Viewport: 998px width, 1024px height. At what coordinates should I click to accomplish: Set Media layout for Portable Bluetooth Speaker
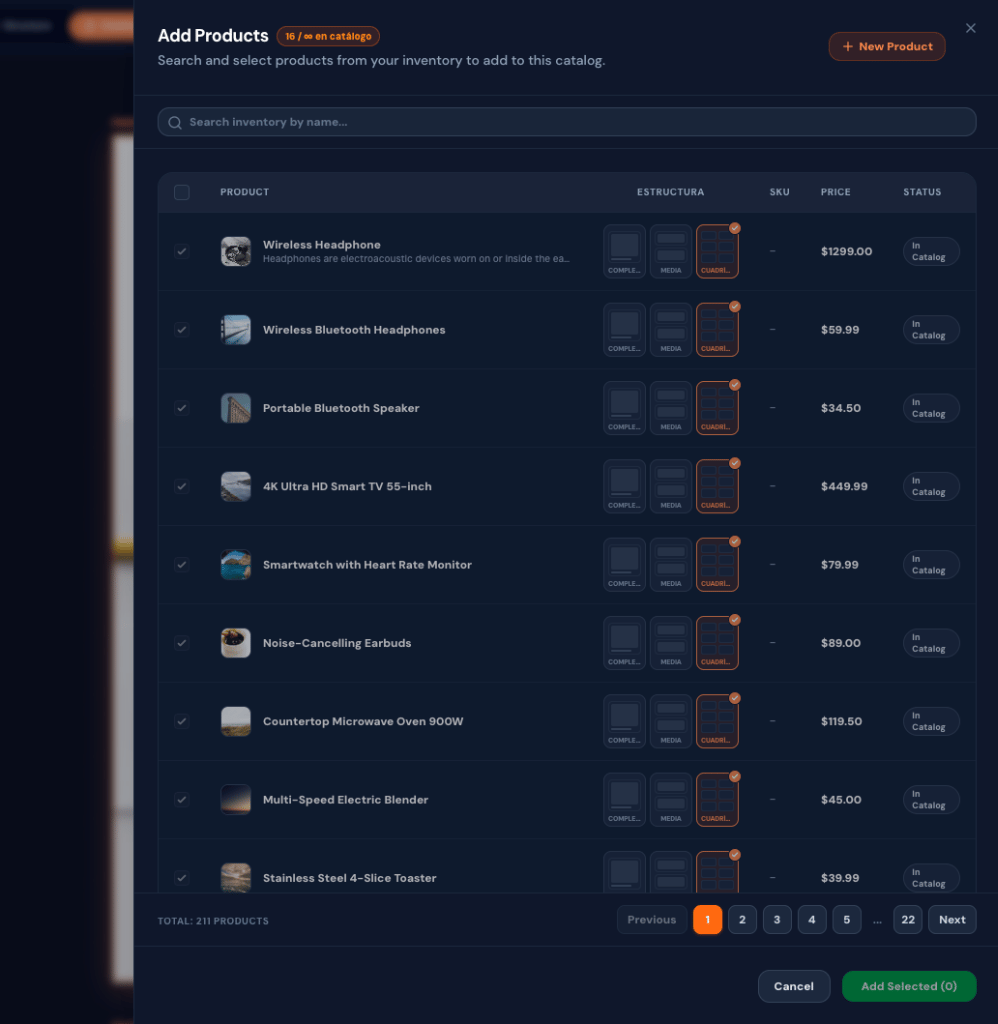tap(671, 408)
